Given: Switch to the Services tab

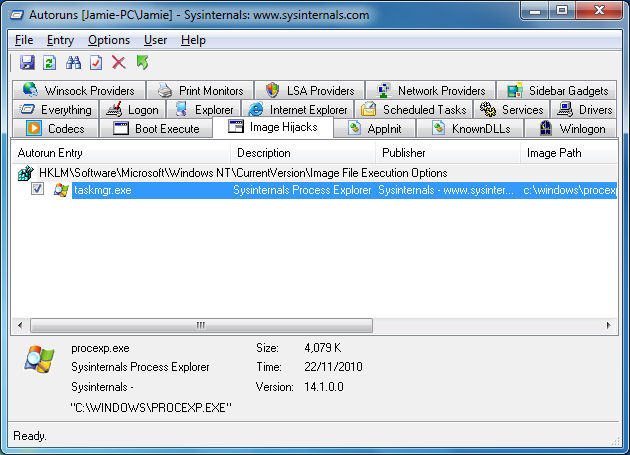Looking at the screenshot, I should 511,109.
